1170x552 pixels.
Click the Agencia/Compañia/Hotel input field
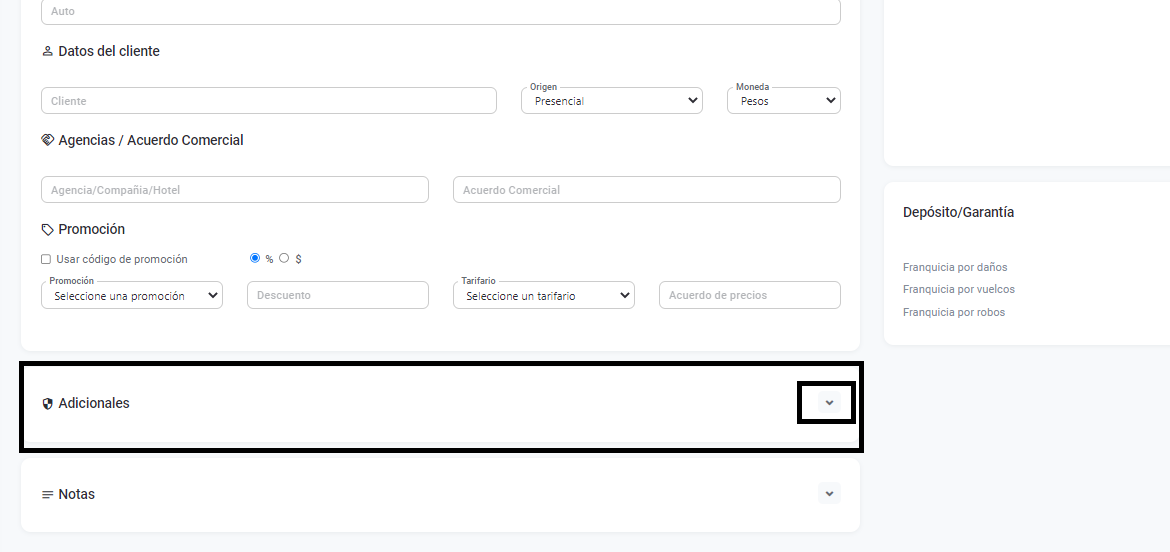coord(234,190)
